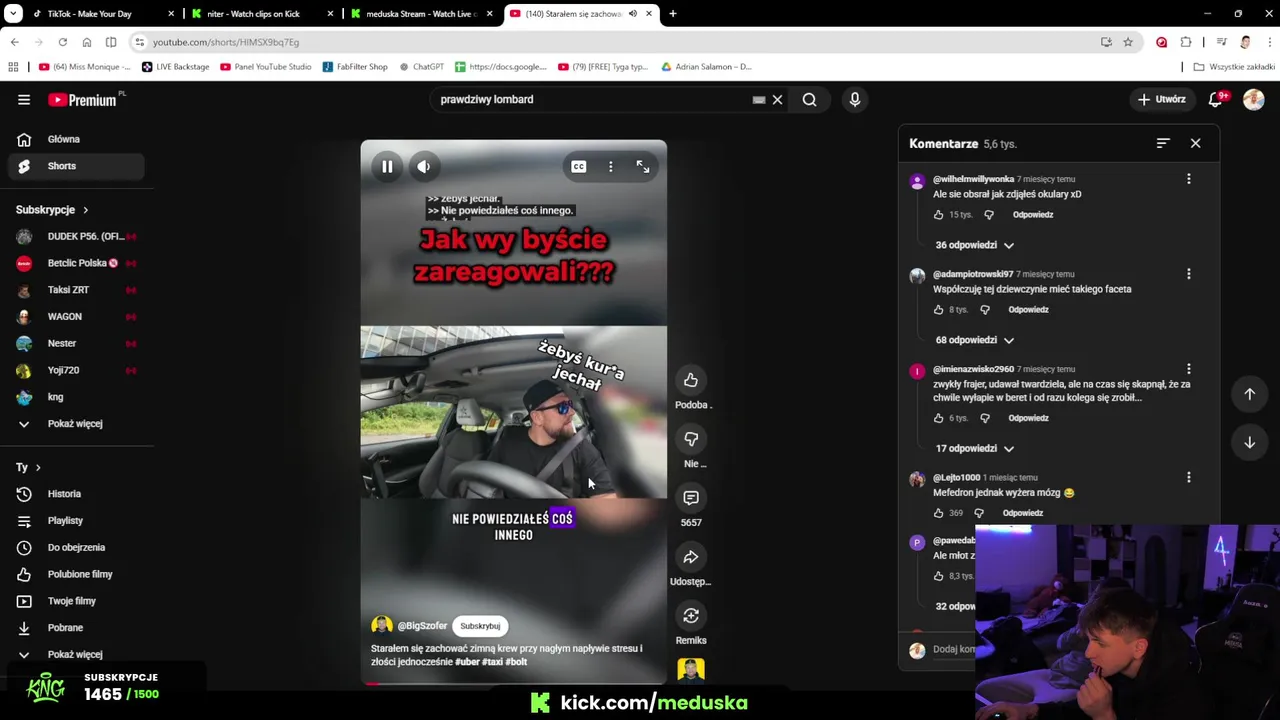Pause the Shorts video

tap(387, 167)
